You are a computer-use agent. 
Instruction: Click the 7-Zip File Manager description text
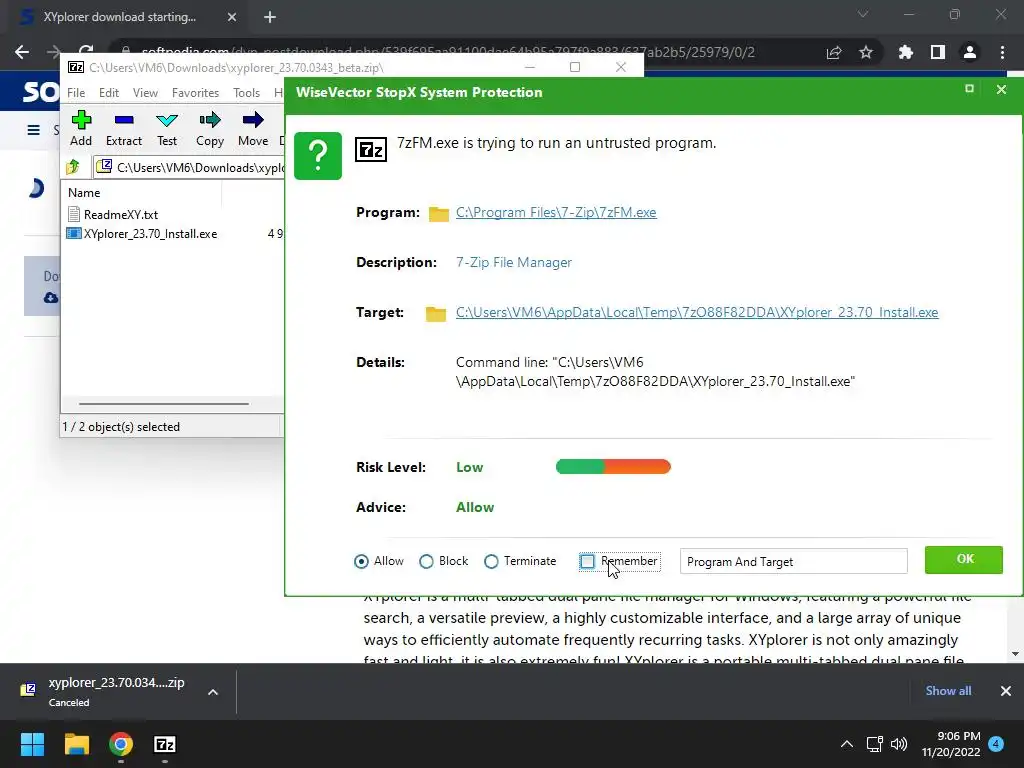tap(513, 263)
